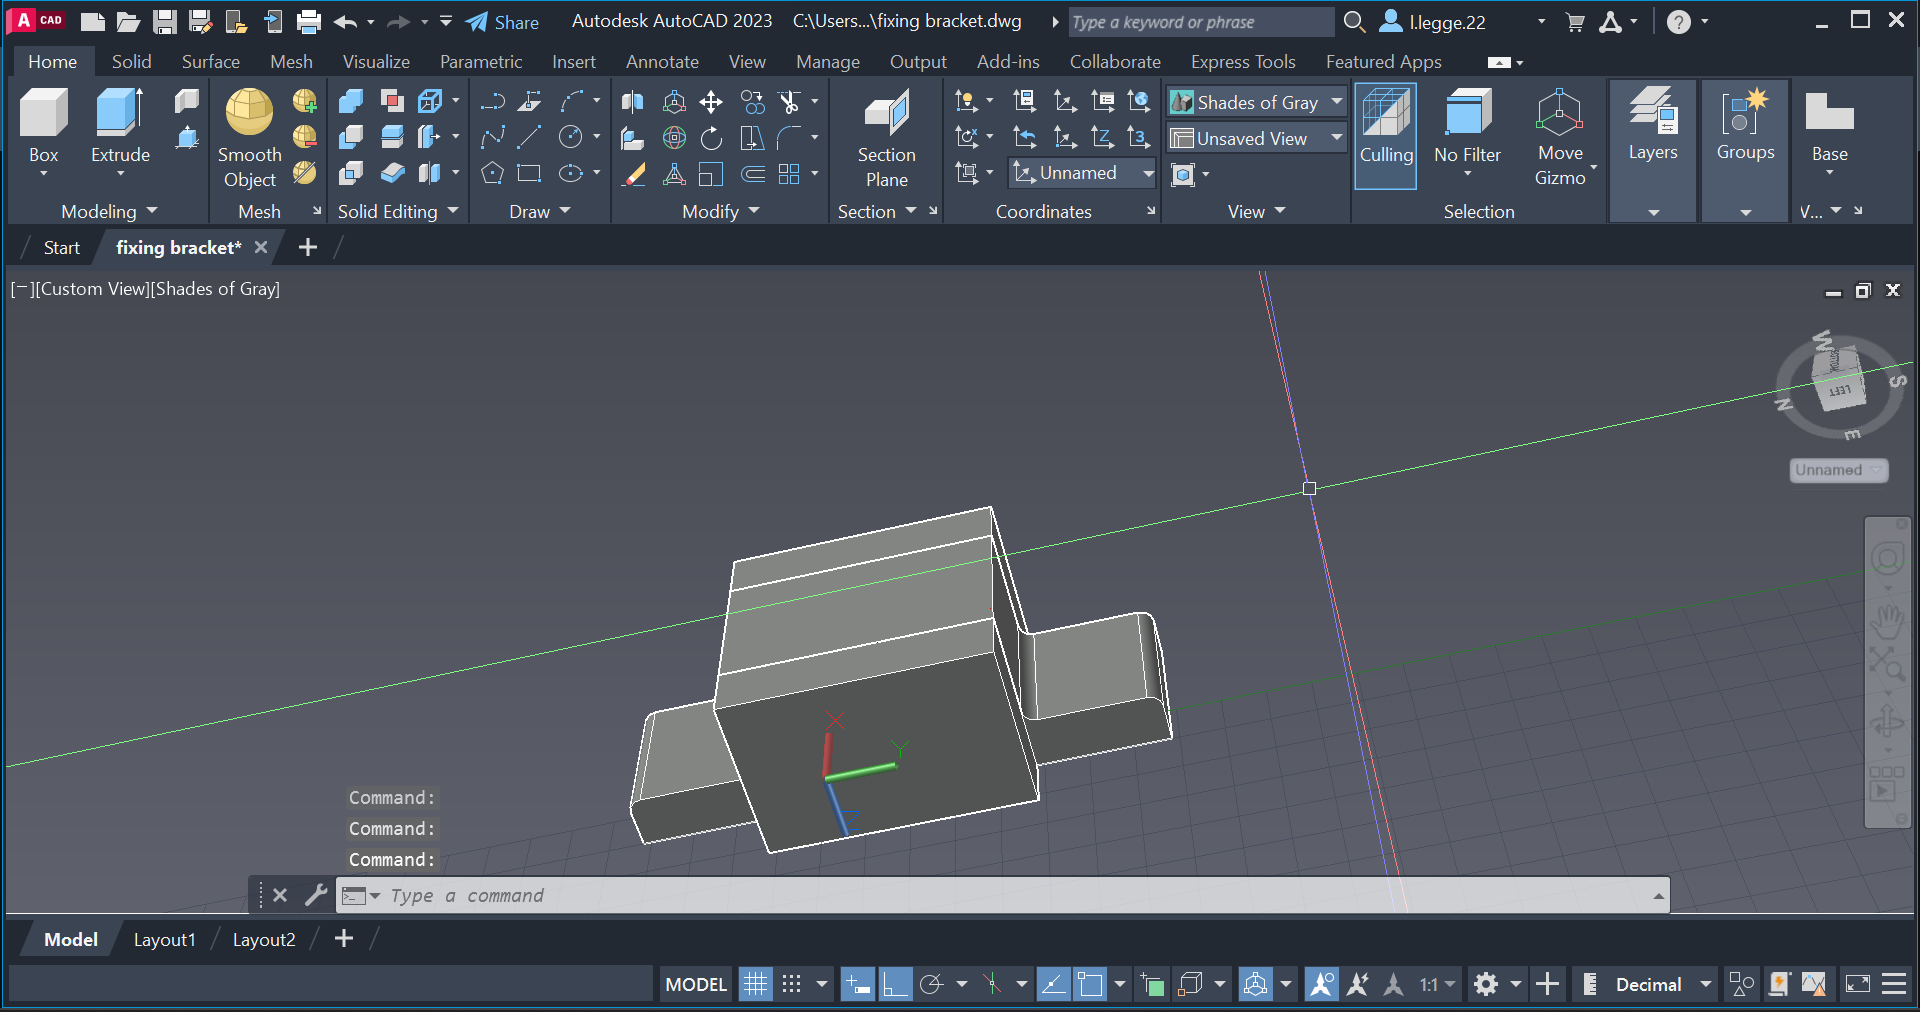Image resolution: width=1920 pixels, height=1012 pixels.
Task: Toggle Dynamic UCS cube in status bar
Action: coord(1190,984)
